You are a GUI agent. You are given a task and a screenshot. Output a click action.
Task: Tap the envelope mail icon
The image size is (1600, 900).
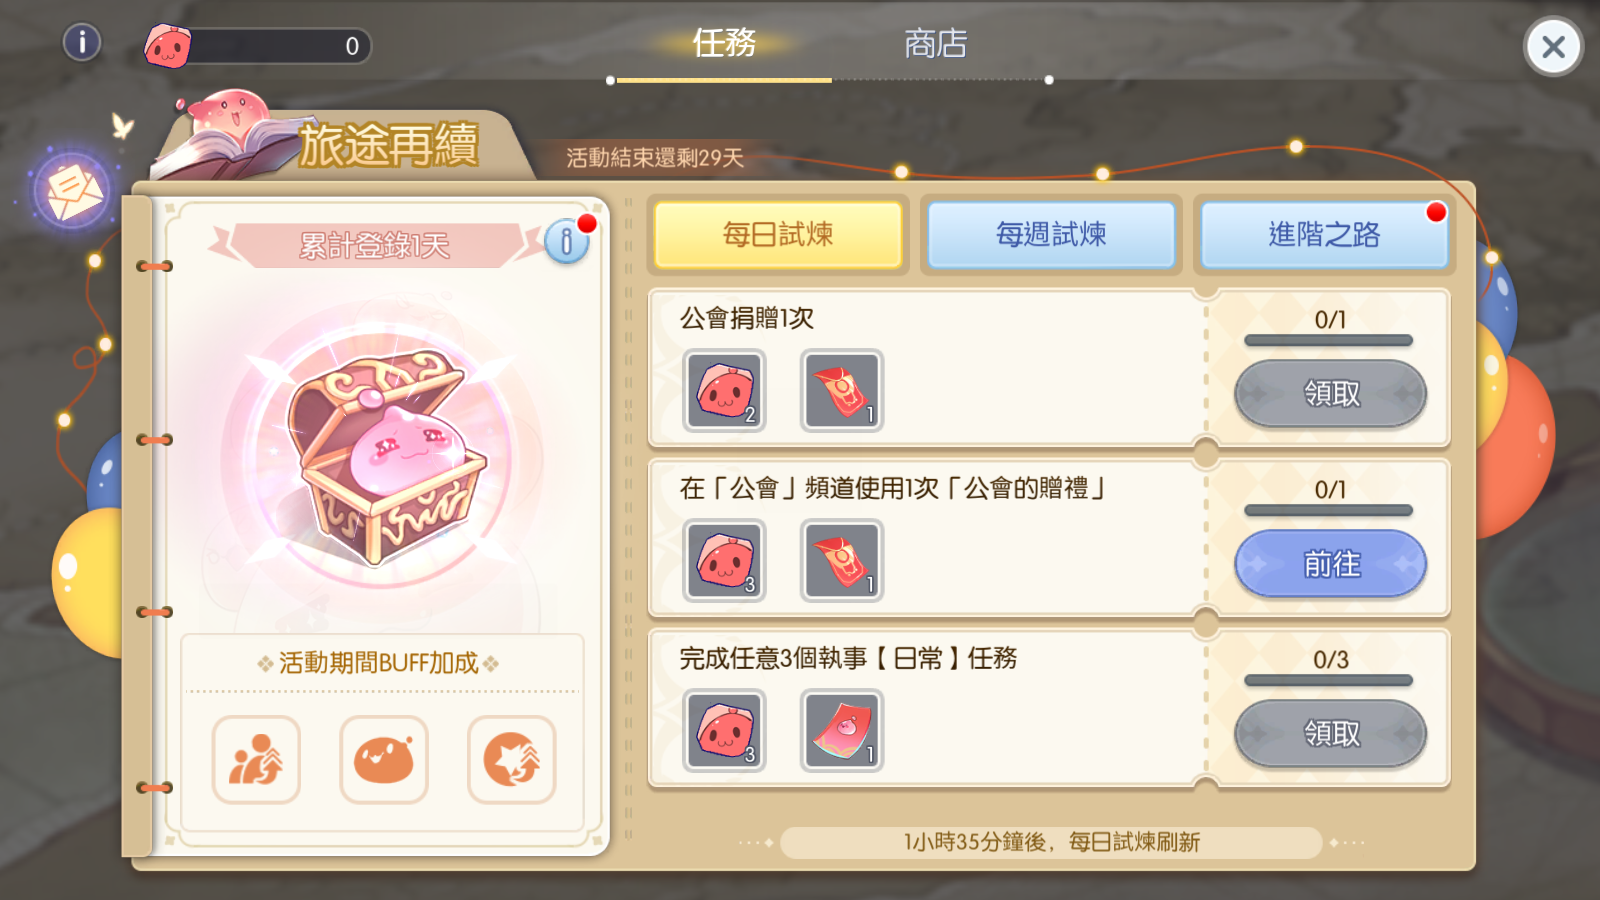coord(72,189)
